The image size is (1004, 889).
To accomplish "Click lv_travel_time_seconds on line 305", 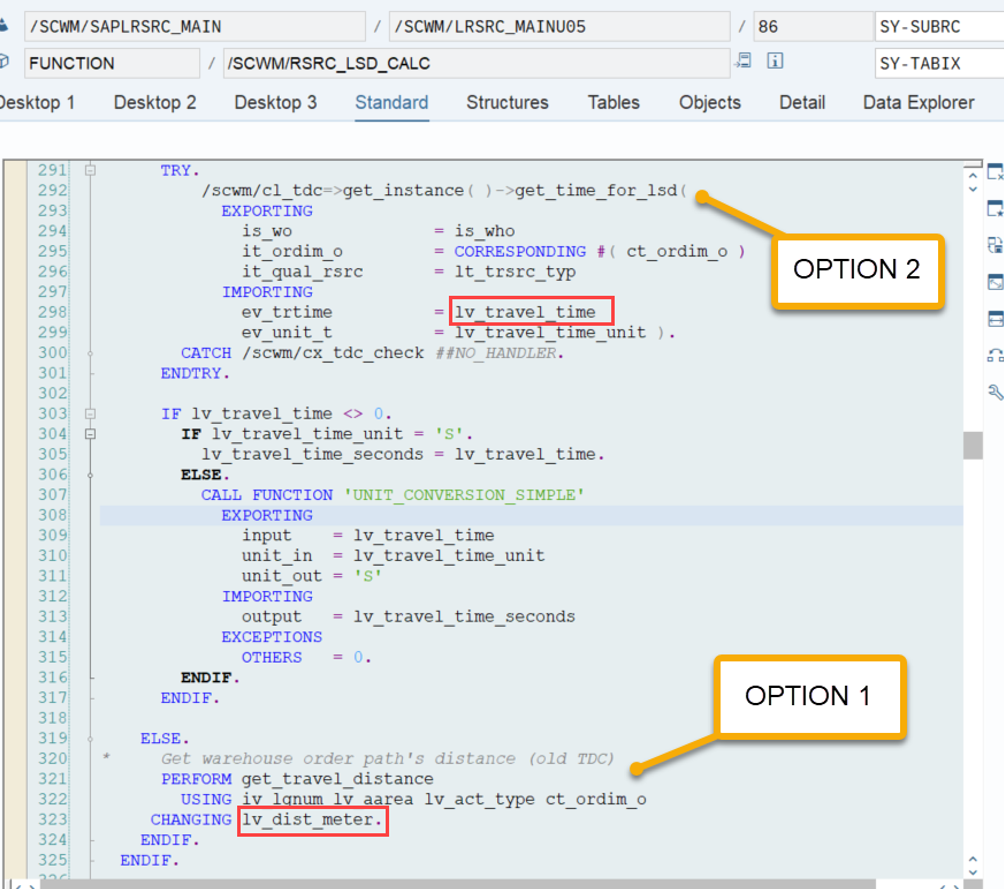I will click(312, 455).
